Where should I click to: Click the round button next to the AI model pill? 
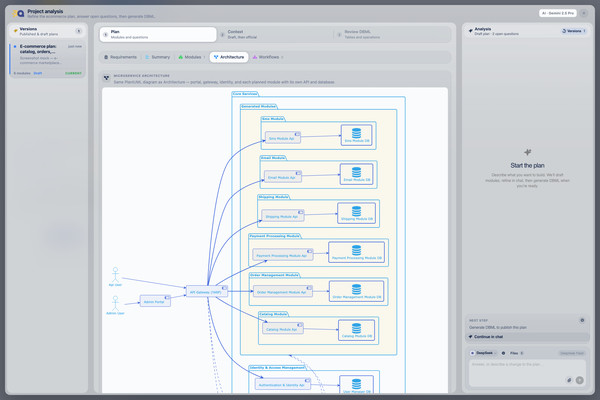pyautogui.click(x=584, y=13)
